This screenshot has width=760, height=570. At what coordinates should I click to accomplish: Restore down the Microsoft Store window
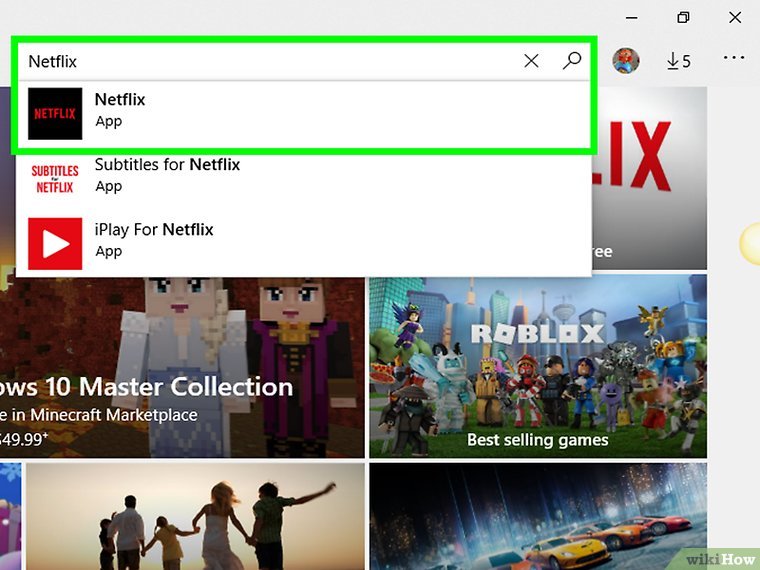click(683, 18)
